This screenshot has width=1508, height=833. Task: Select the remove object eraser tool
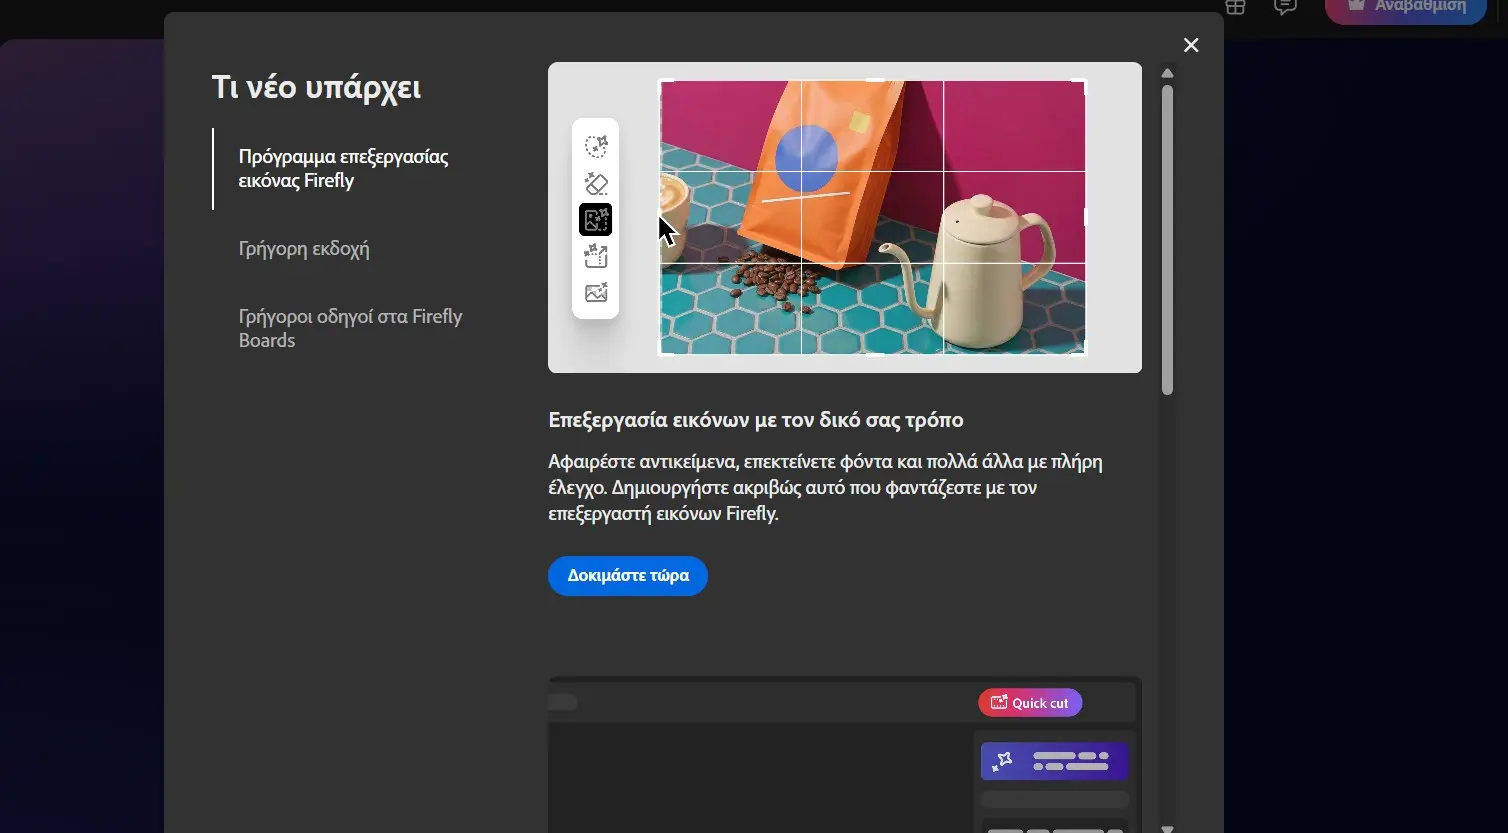point(595,183)
